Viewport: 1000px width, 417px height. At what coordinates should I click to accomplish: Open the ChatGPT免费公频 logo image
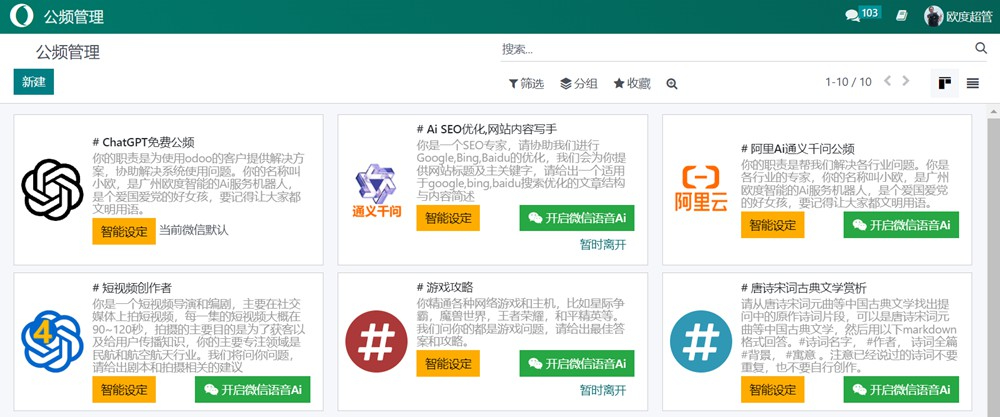pyautogui.click(x=52, y=189)
